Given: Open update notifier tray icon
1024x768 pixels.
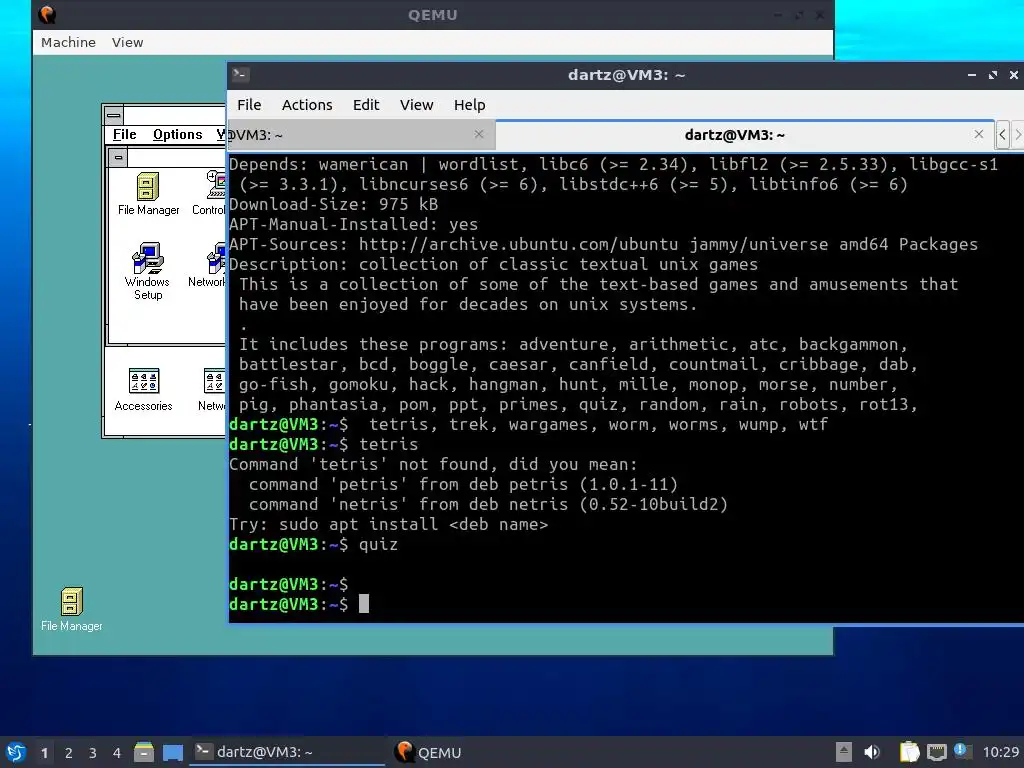Looking at the screenshot, I should click(x=962, y=751).
